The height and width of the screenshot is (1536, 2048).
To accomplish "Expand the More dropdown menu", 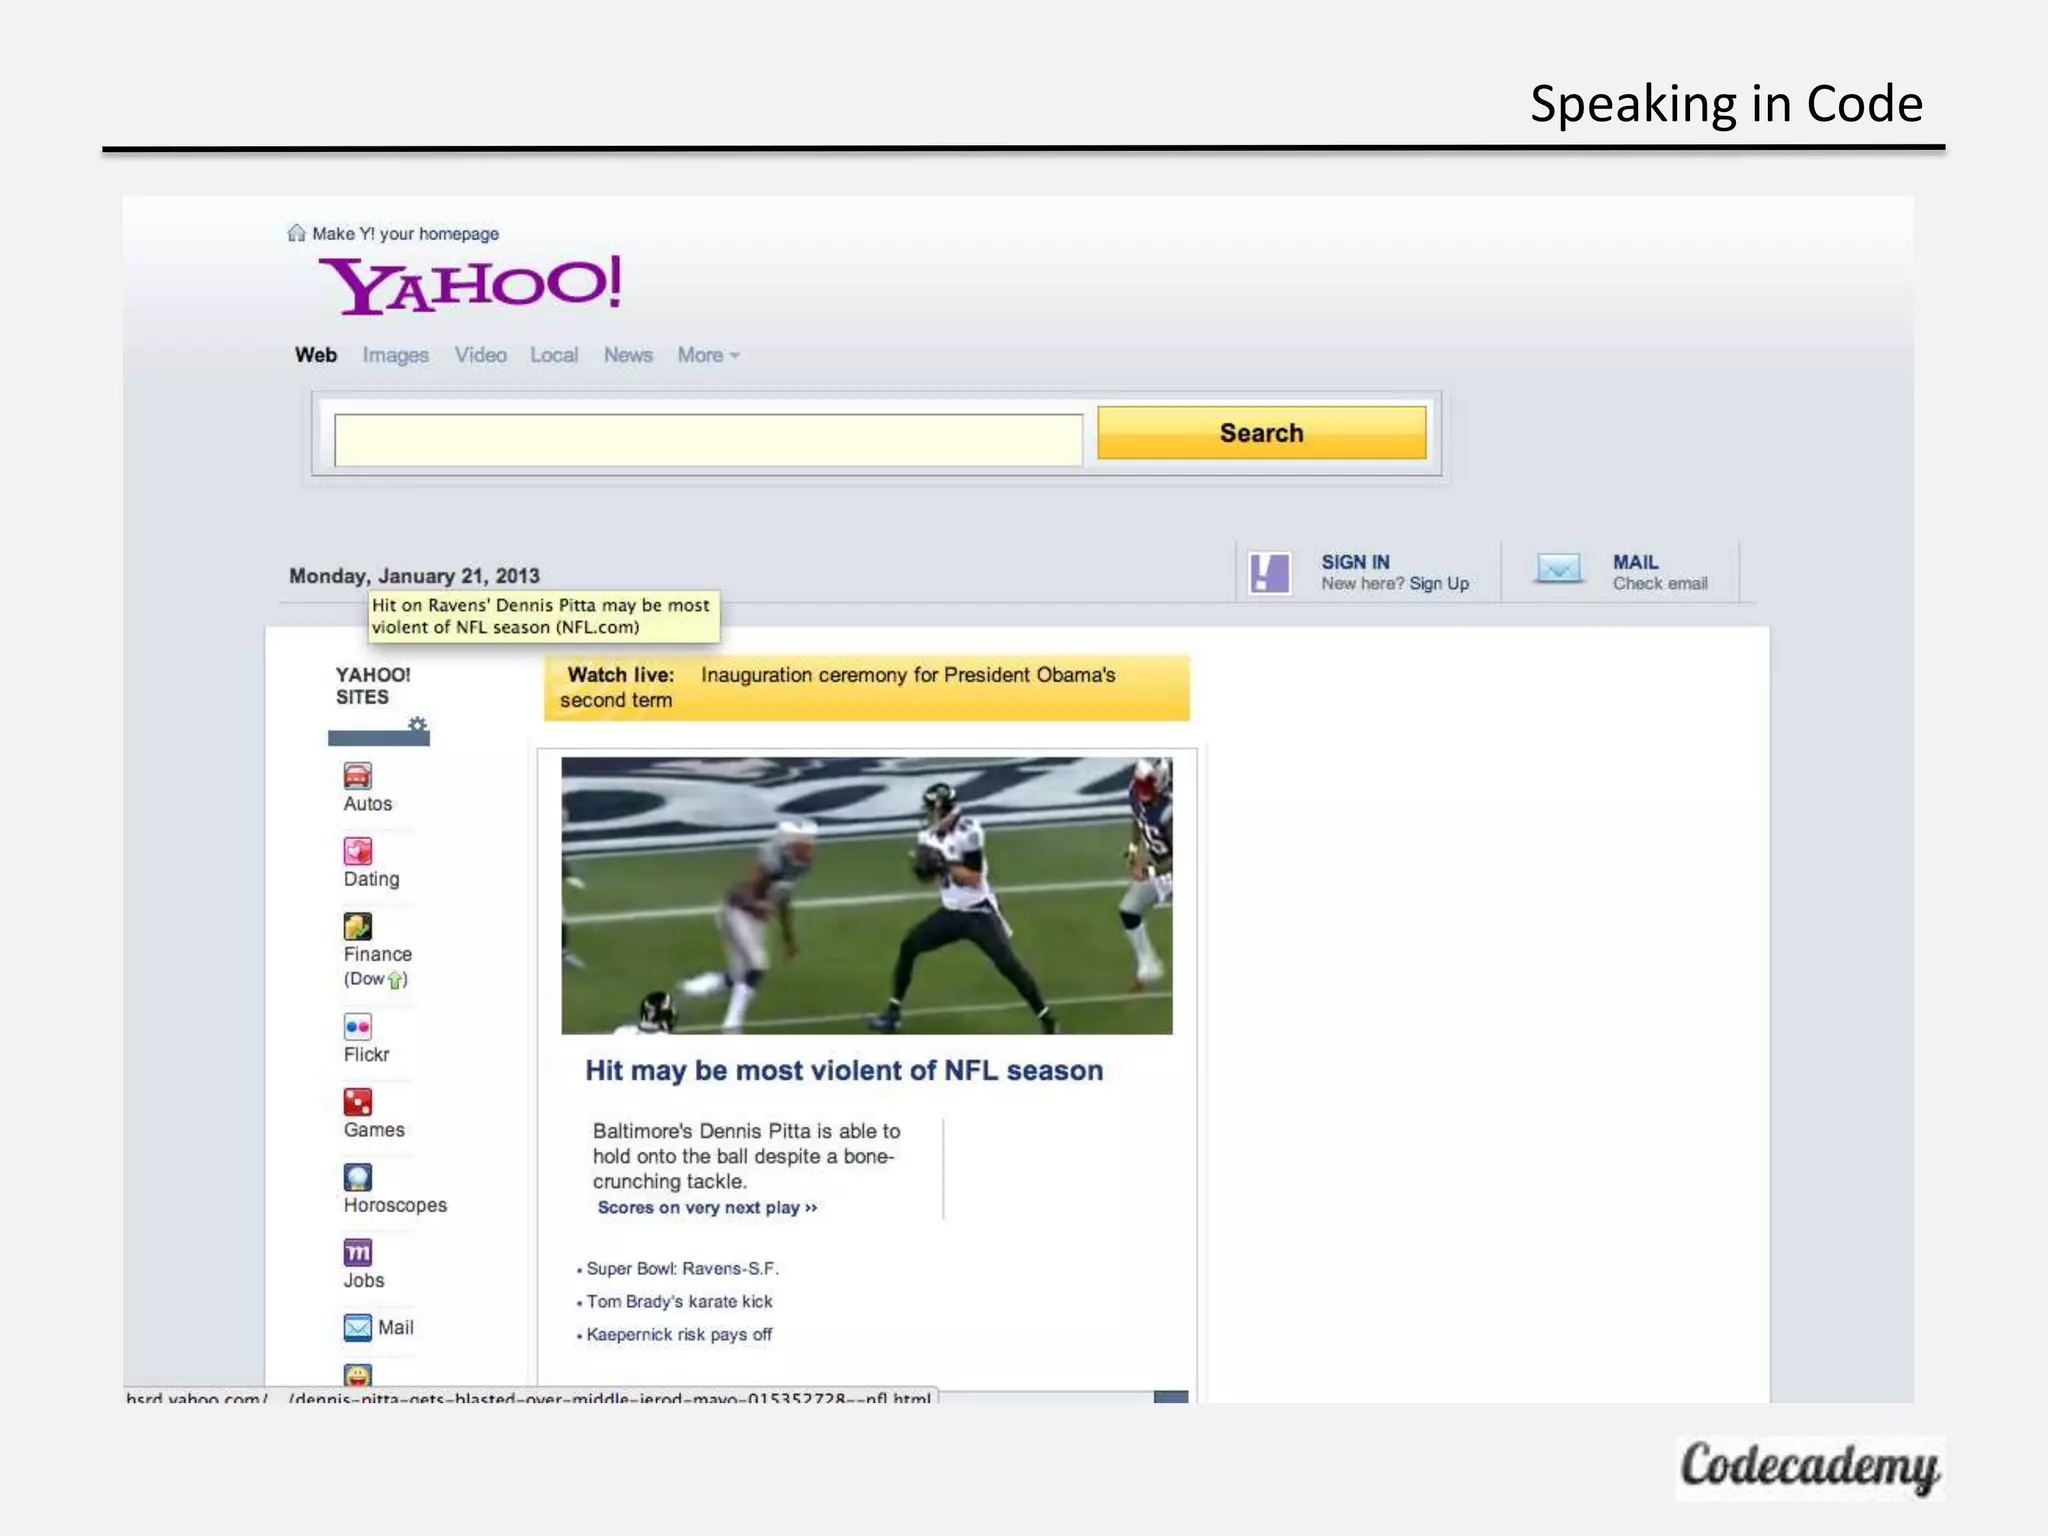I will [x=708, y=355].
